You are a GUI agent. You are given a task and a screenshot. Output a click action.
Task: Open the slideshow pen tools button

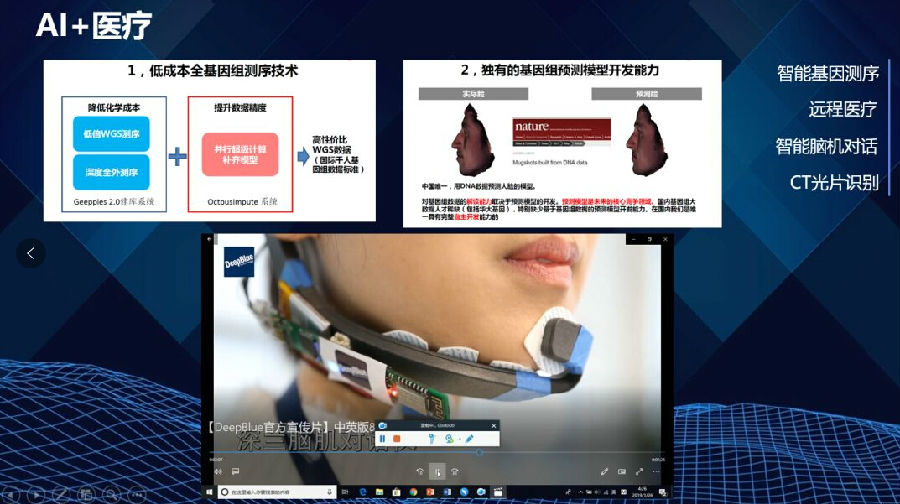coord(60,494)
